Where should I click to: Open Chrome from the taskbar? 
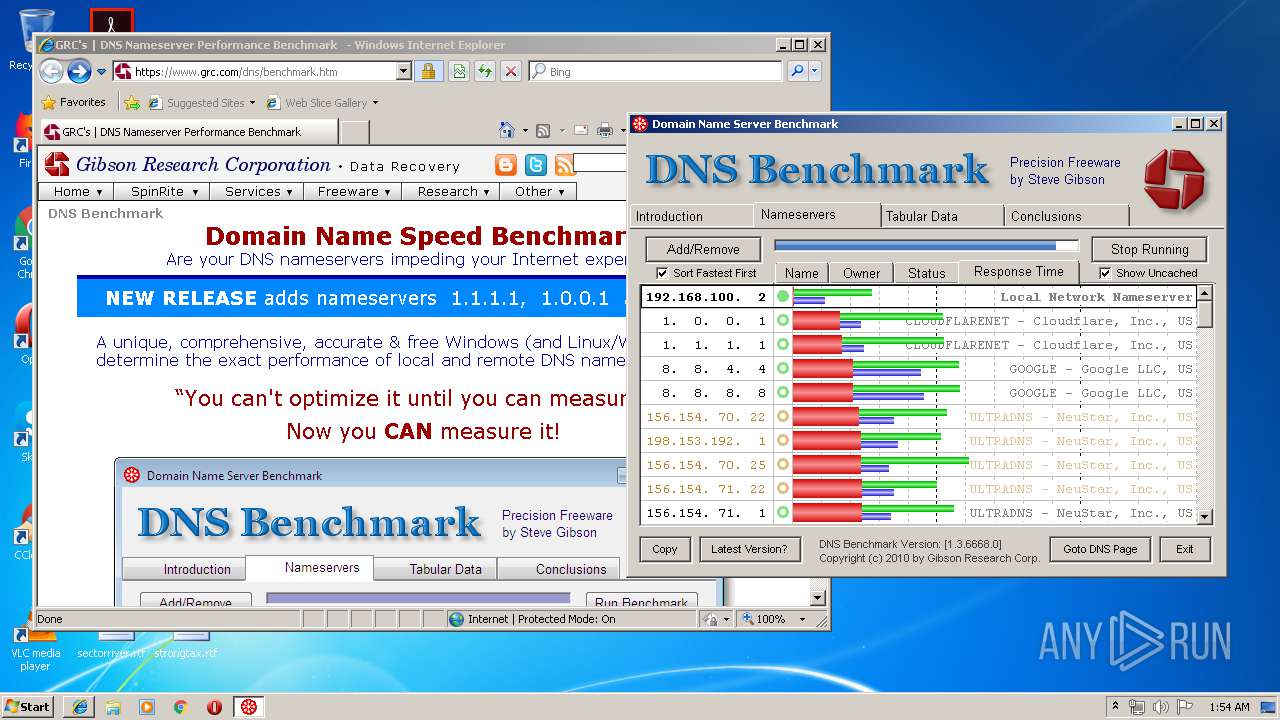point(180,707)
